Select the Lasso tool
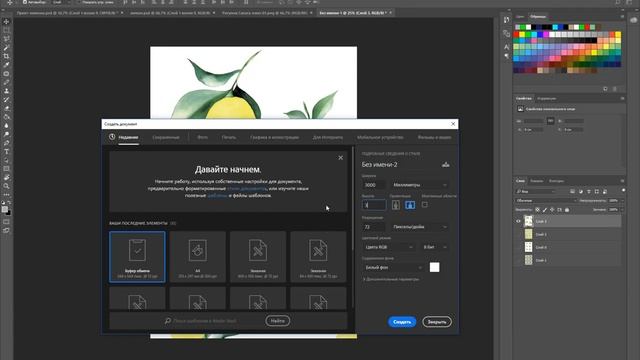The height and width of the screenshot is (360, 640). click(x=6, y=39)
